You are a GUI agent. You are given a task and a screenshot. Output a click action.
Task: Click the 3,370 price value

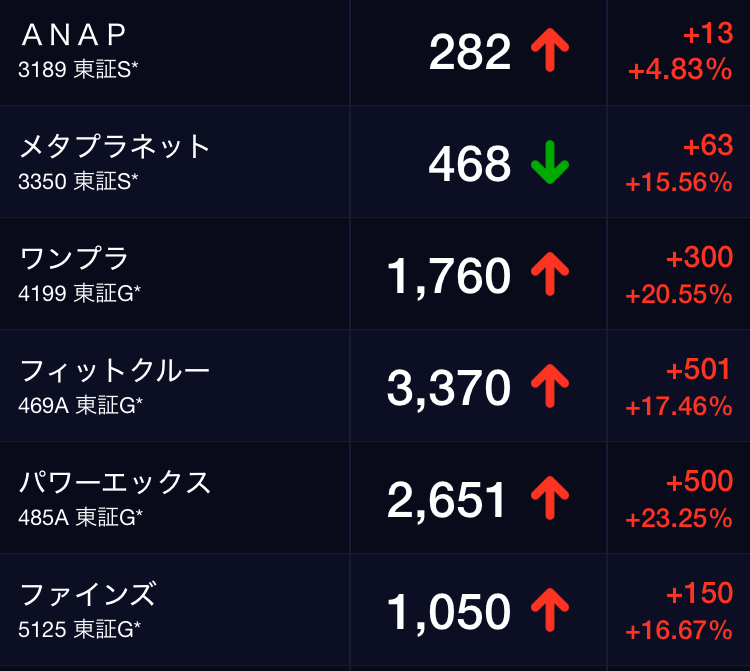pyautogui.click(x=449, y=388)
